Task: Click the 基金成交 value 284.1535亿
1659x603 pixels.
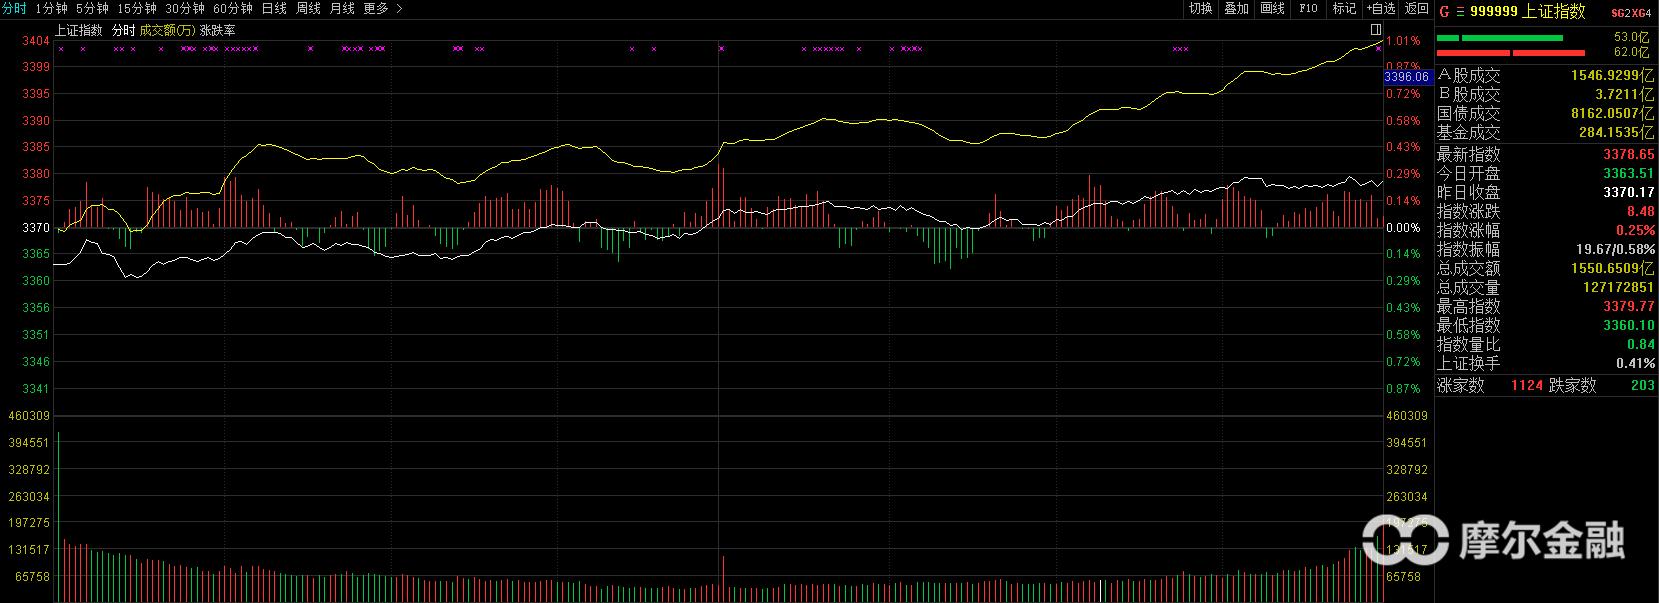Action: [x=1615, y=132]
